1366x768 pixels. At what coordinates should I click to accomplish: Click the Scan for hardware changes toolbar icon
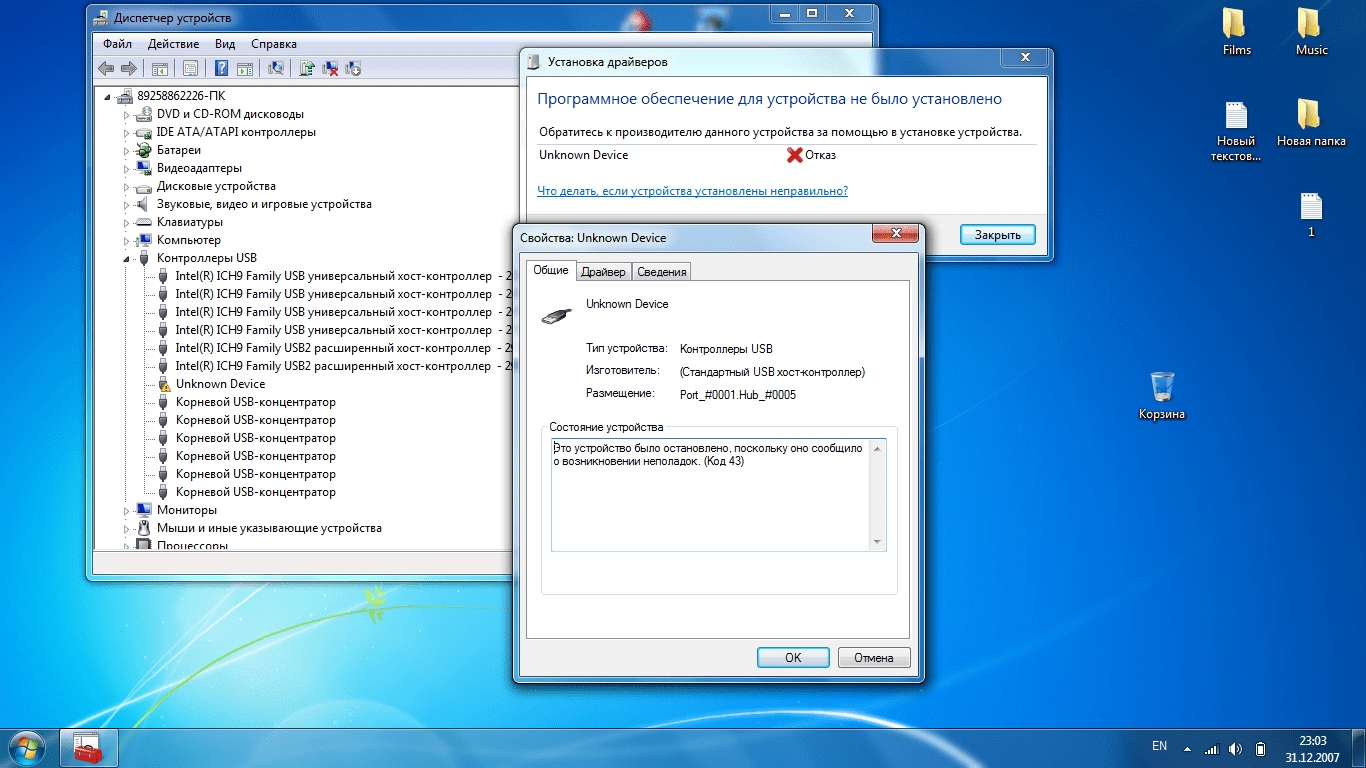pos(277,69)
